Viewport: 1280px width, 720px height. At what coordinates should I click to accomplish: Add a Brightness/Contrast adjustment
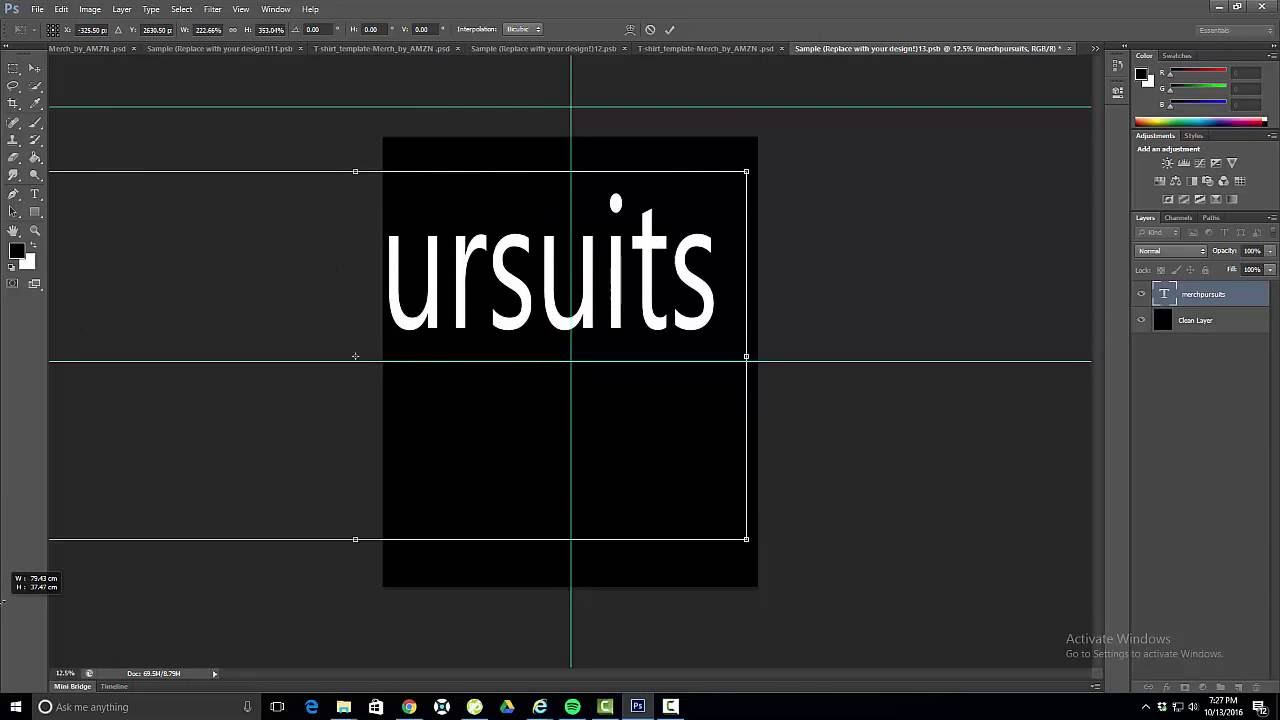pos(1167,163)
